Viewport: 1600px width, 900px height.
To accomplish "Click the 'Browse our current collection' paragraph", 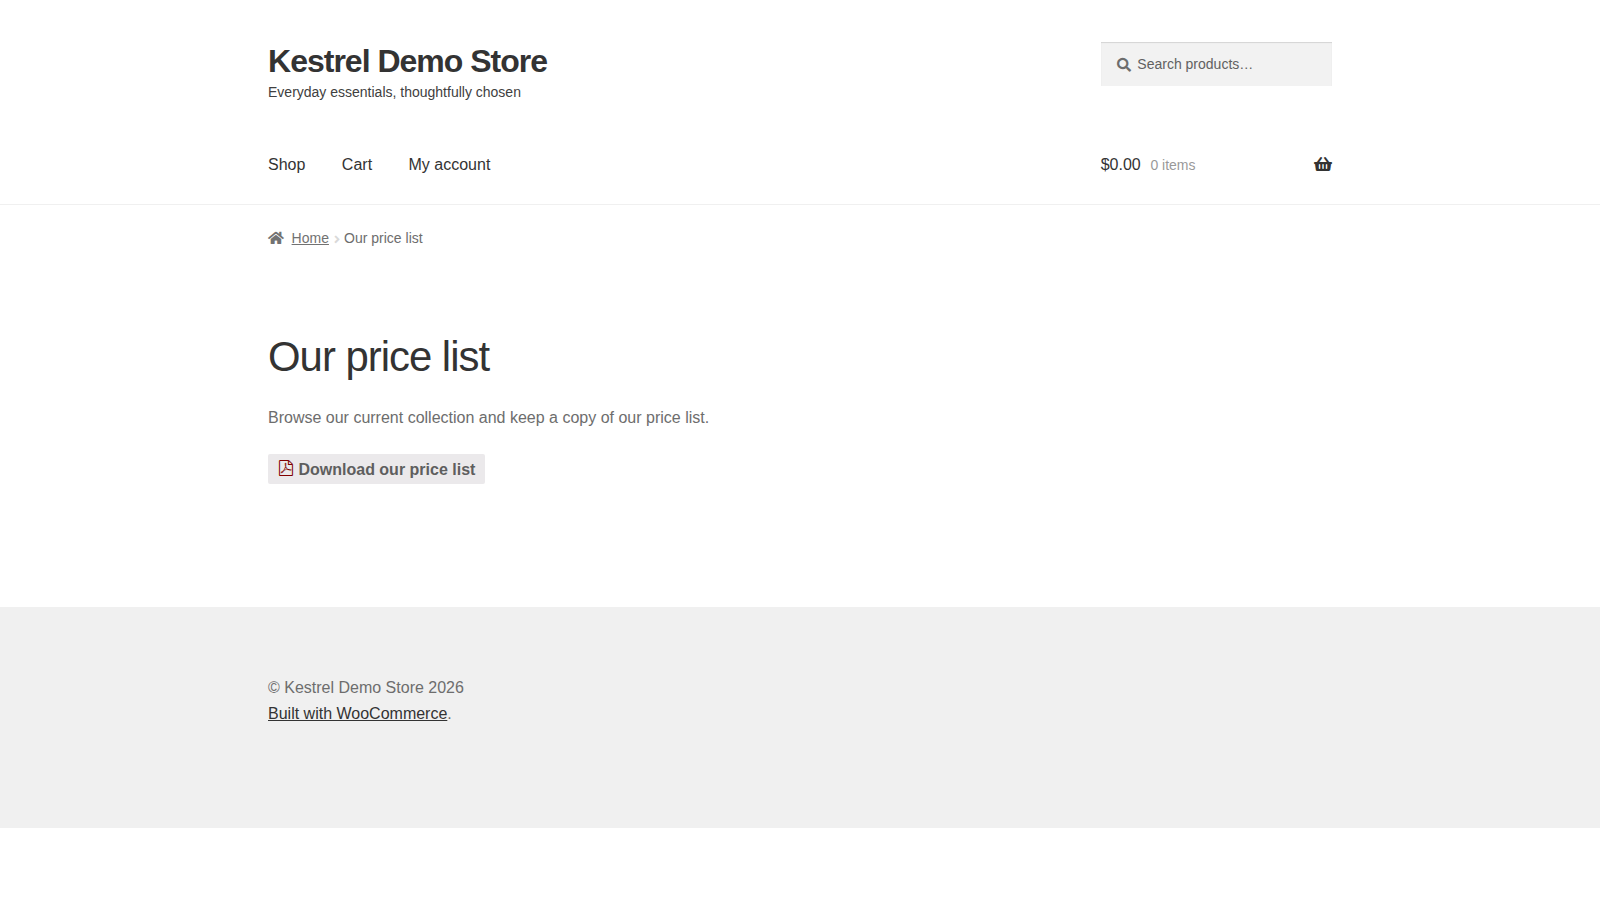I will pos(488,417).
